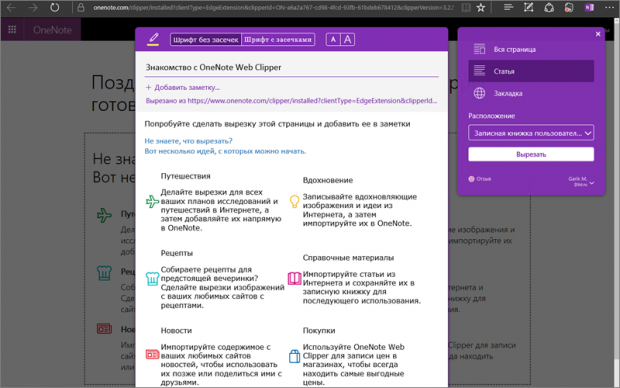Refresh the page with reload icon

tap(55, 8)
